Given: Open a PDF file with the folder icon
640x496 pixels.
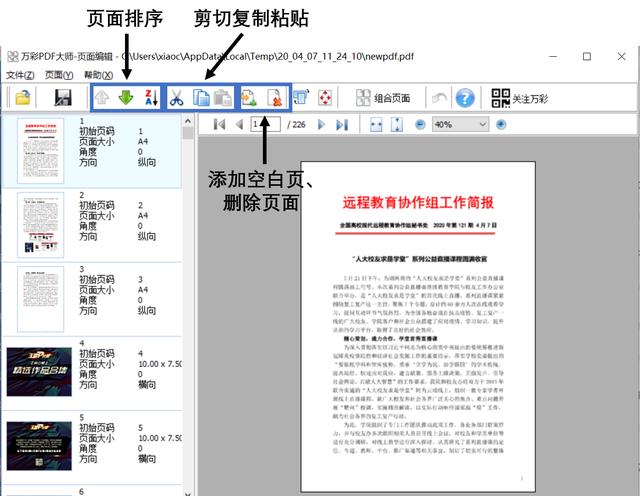Looking at the screenshot, I should [23, 98].
